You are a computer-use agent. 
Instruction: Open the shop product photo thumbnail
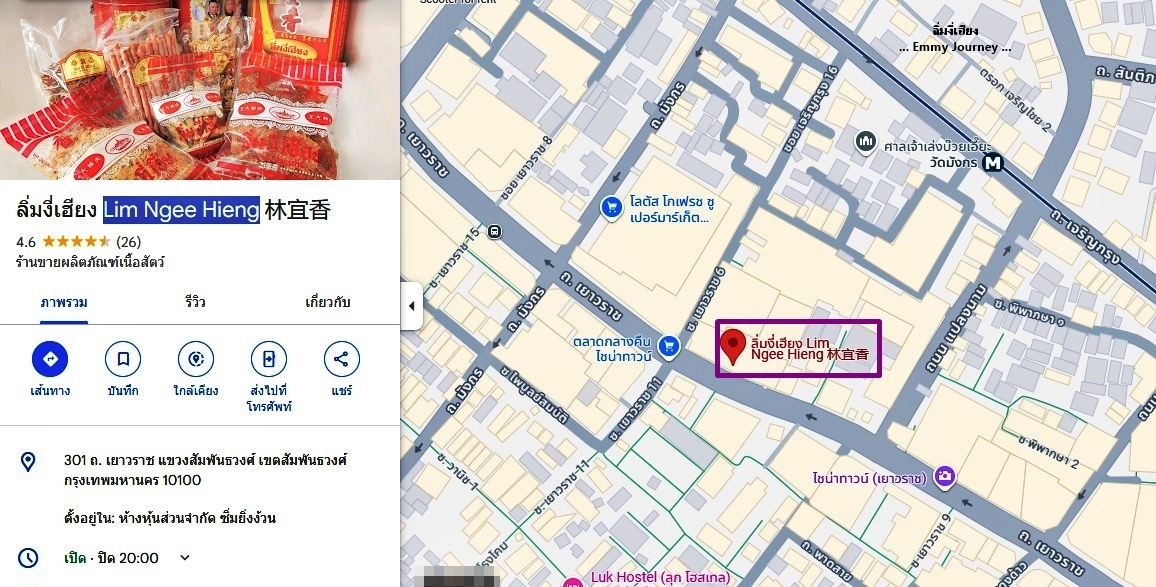200,89
